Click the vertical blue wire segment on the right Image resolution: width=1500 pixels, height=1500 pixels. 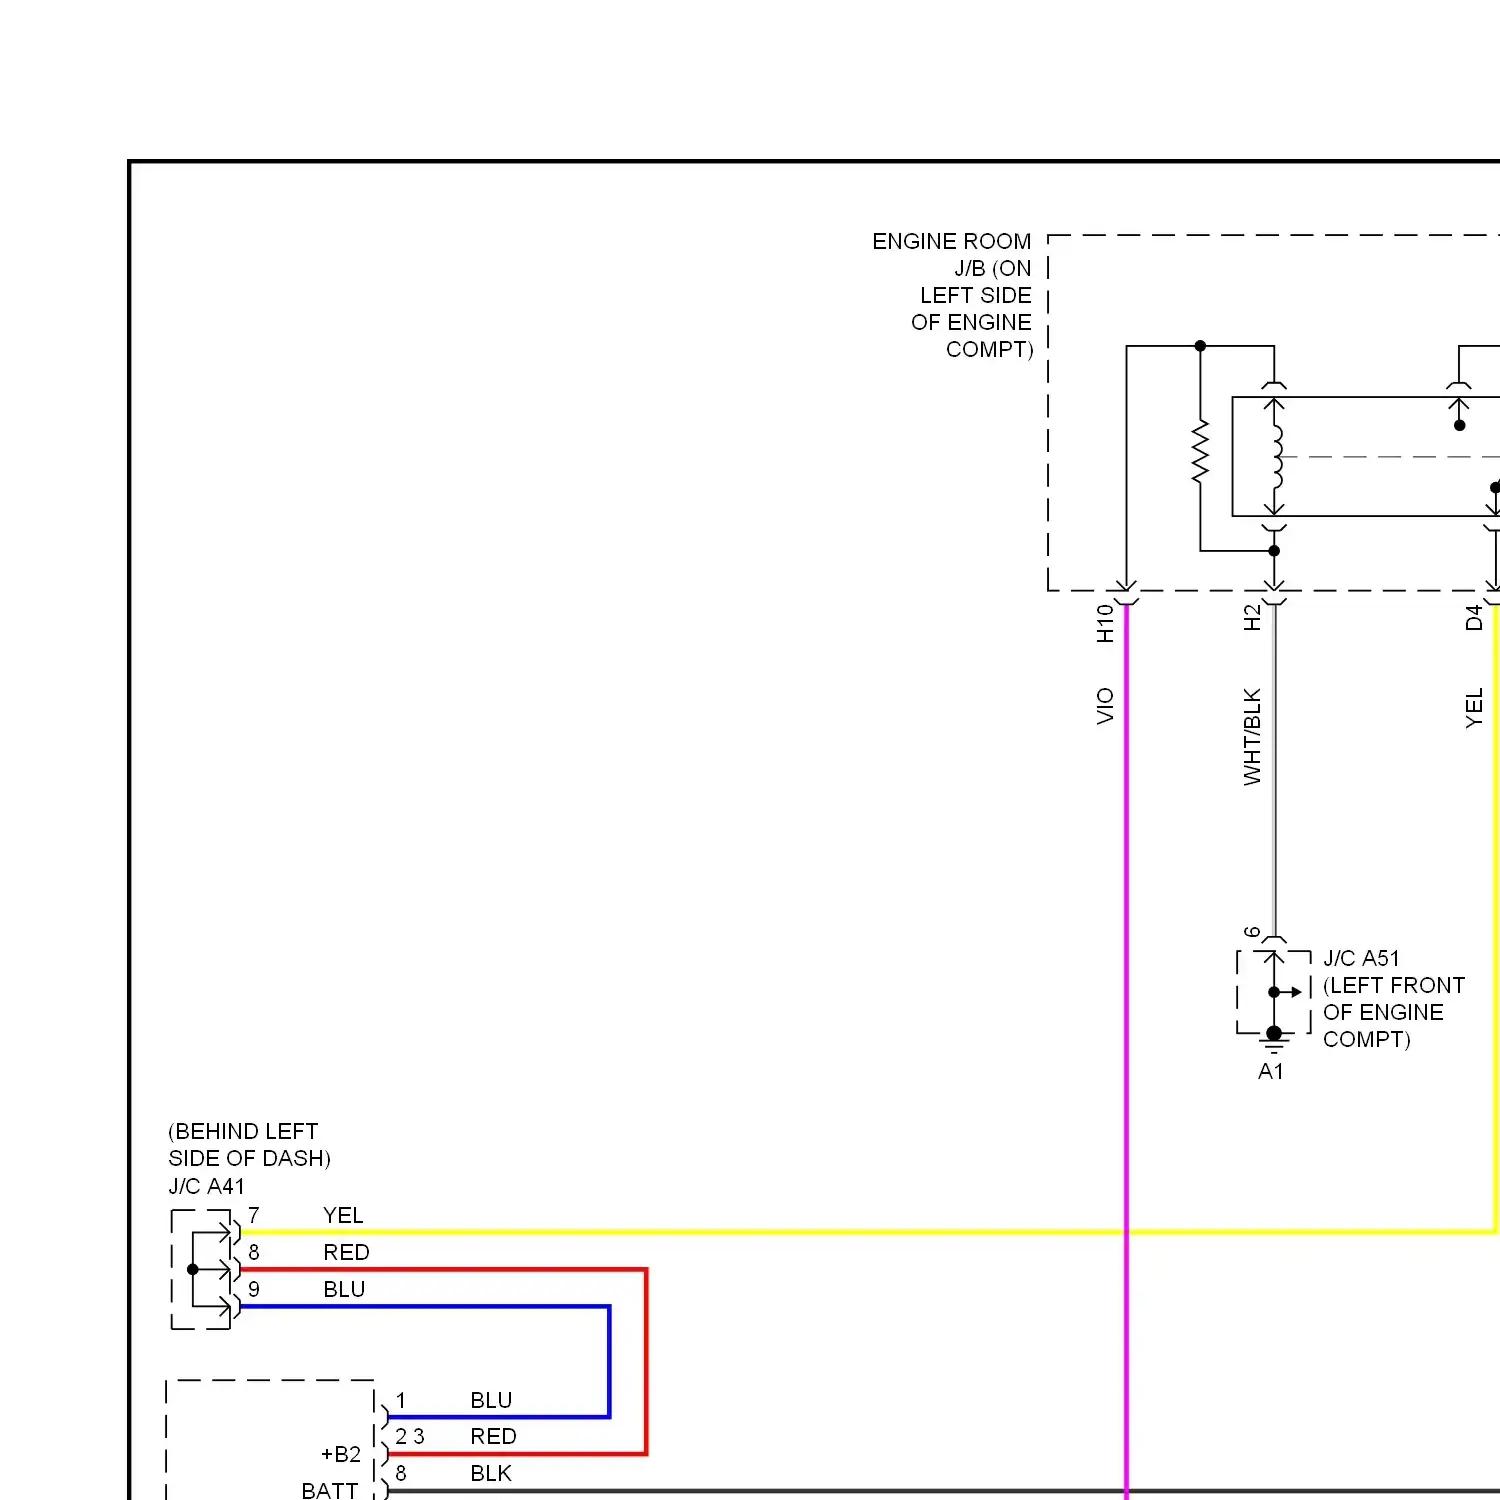pos(608,1361)
